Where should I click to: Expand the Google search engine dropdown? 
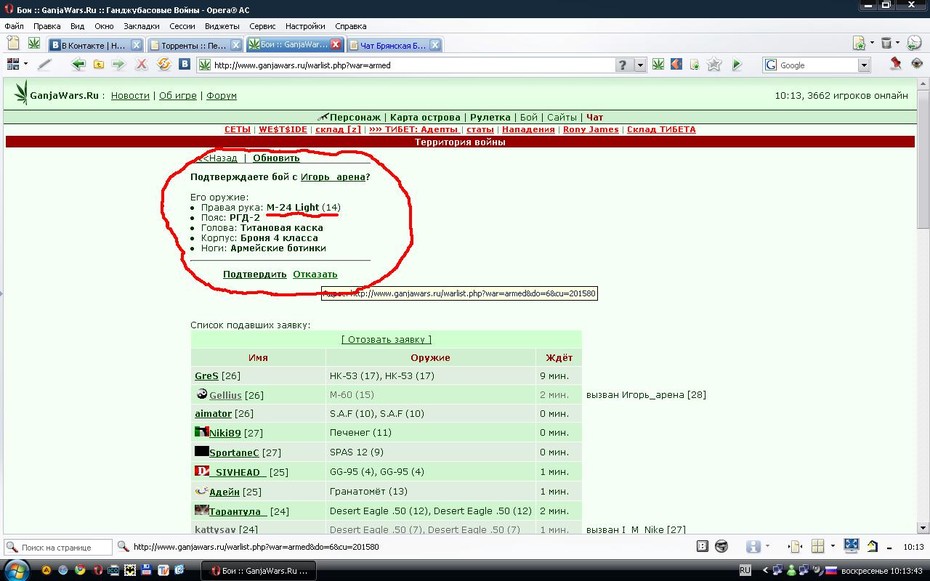[864, 65]
